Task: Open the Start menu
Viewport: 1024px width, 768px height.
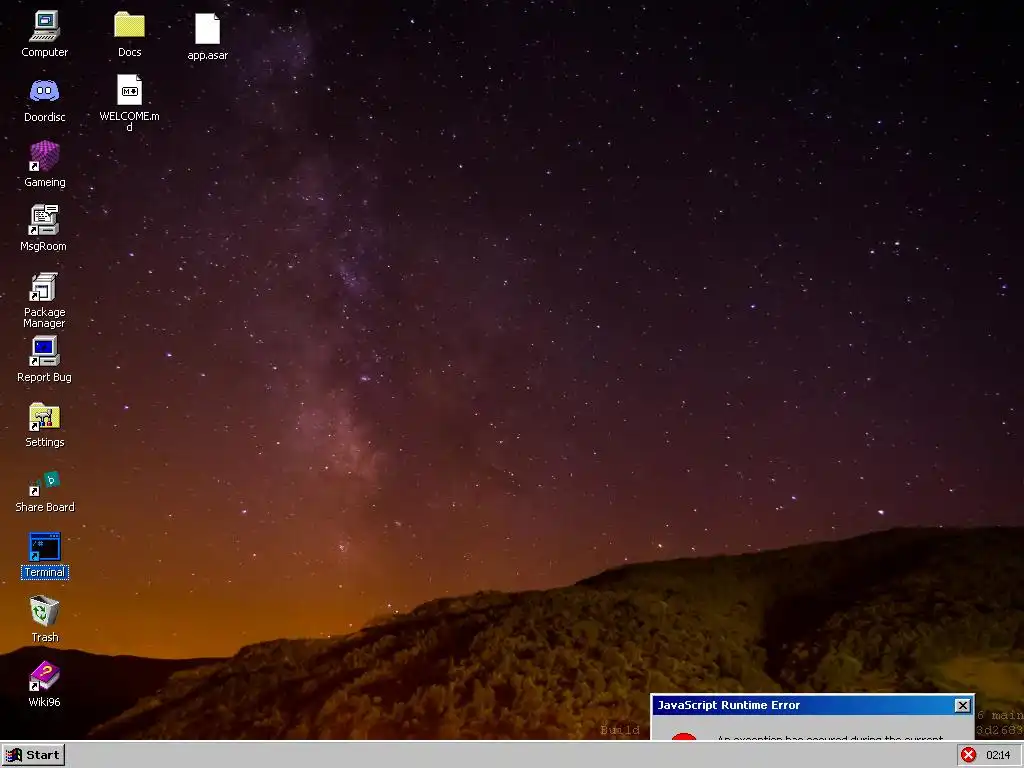Action: coord(33,755)
